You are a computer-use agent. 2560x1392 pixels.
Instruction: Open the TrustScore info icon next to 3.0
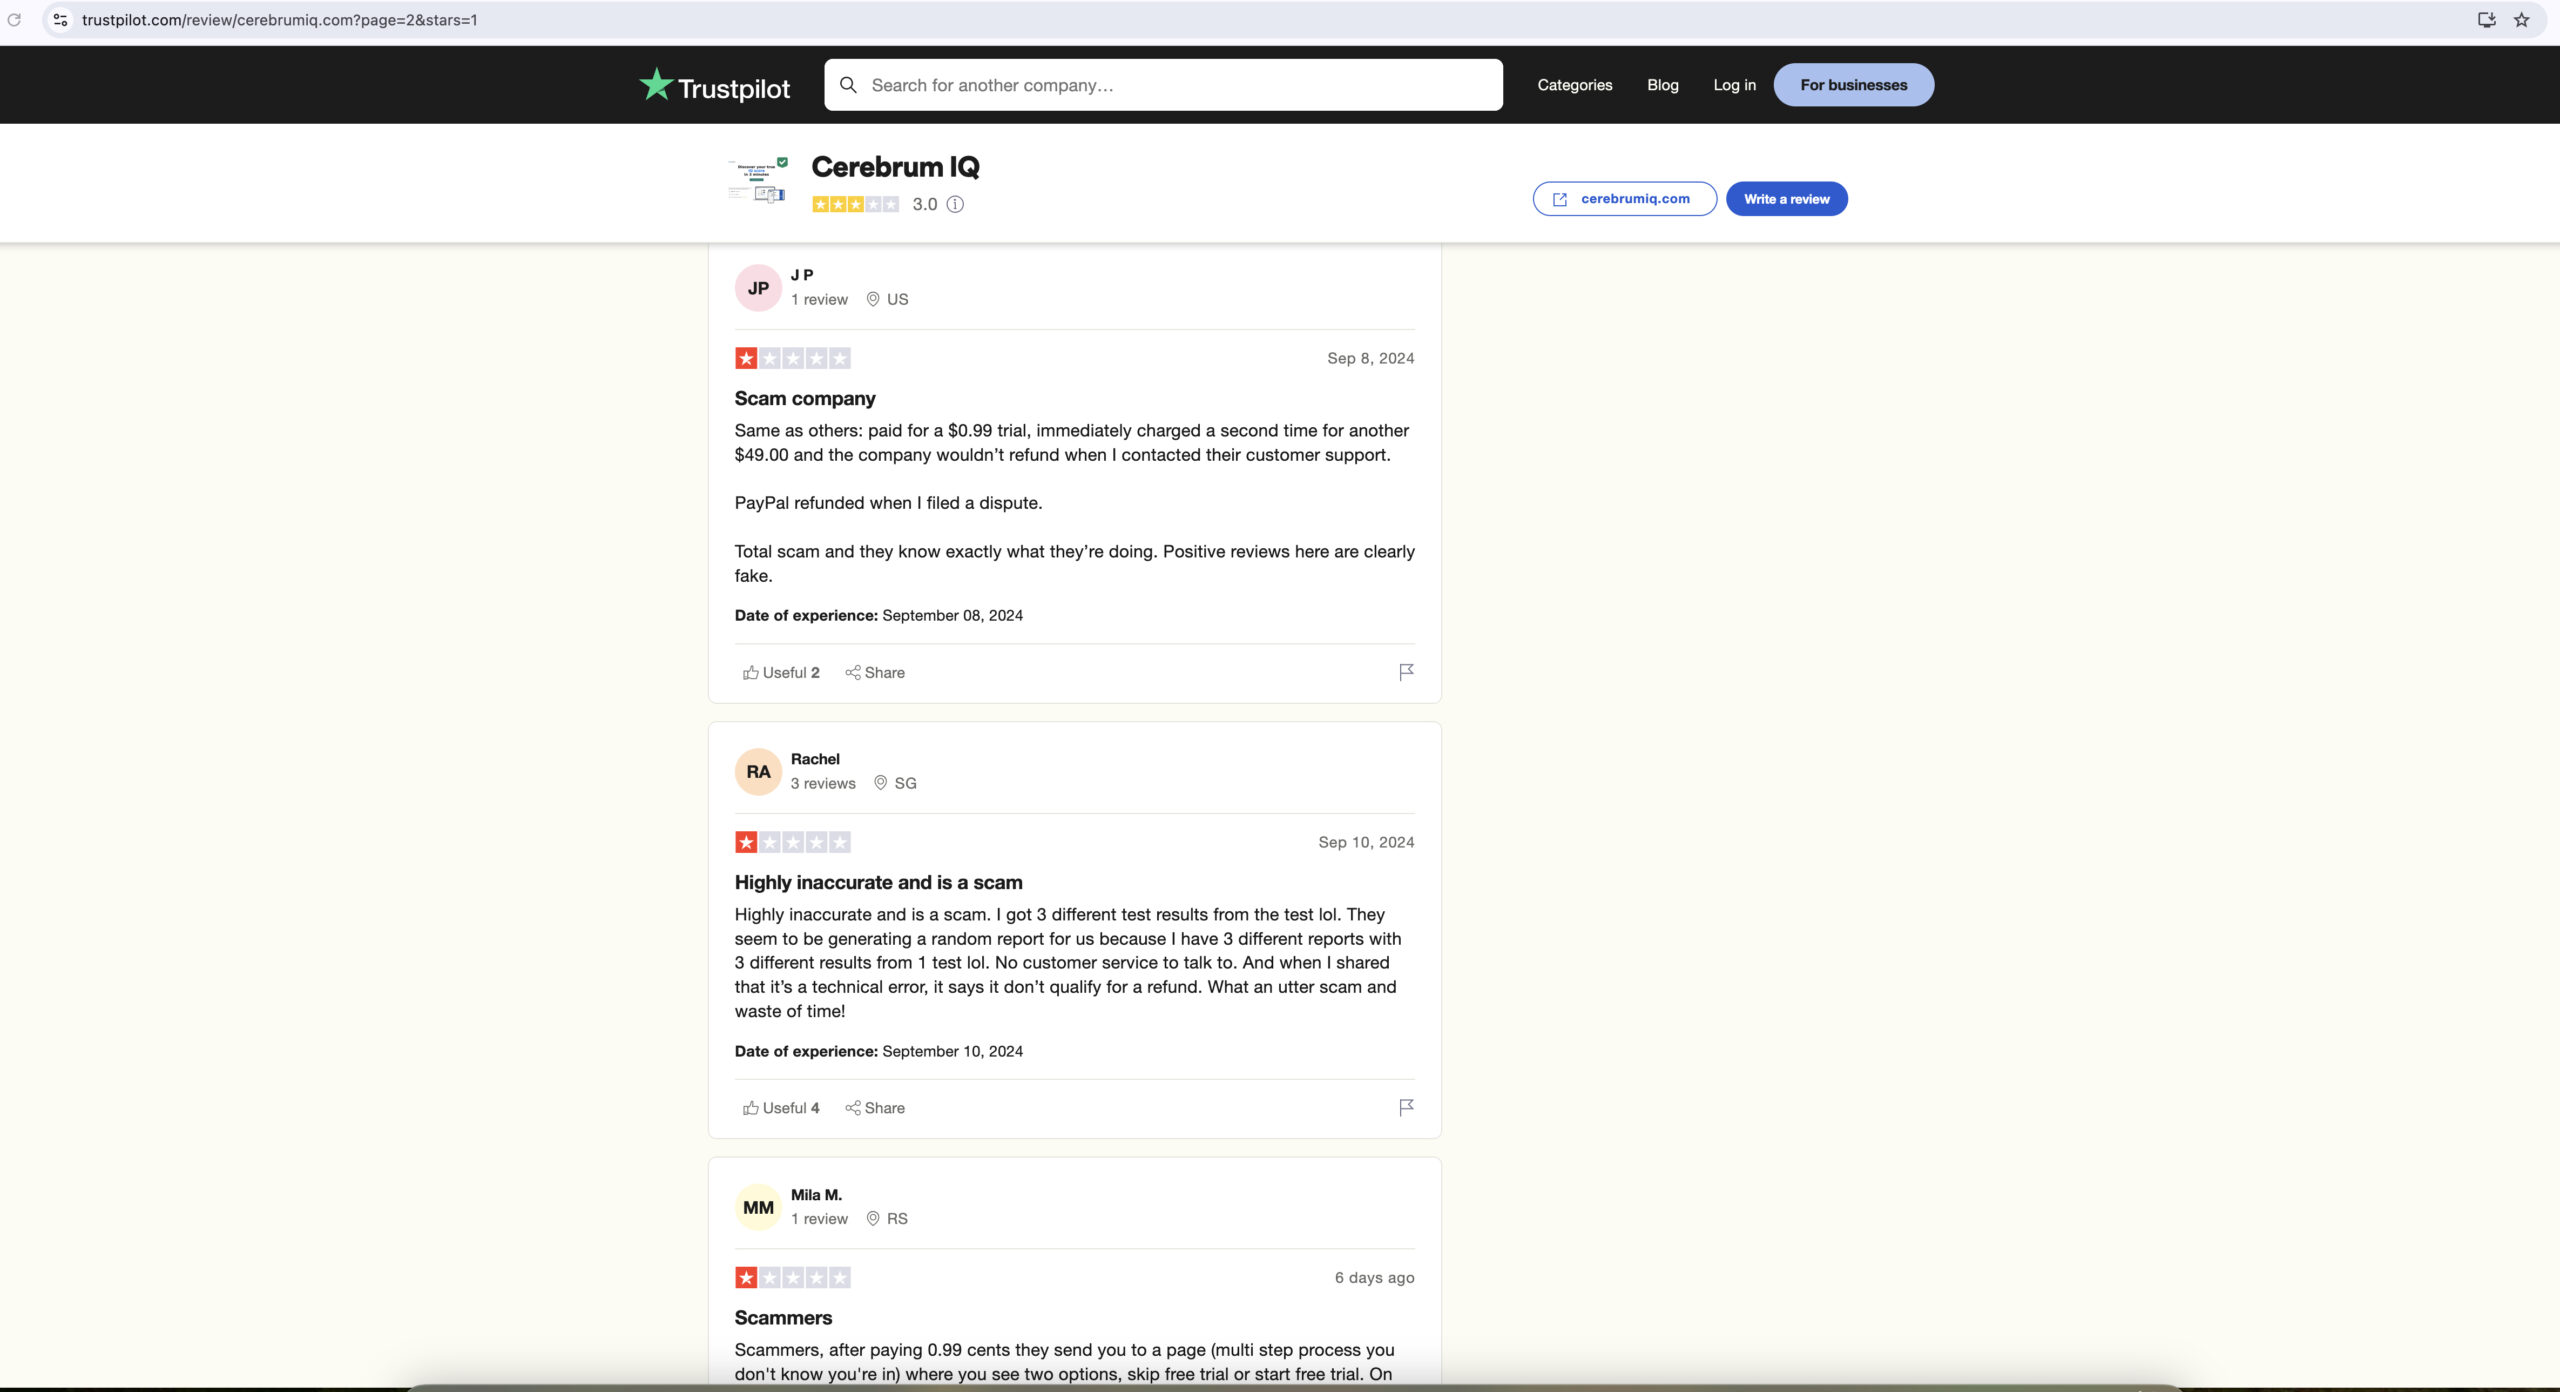[955, 204]
